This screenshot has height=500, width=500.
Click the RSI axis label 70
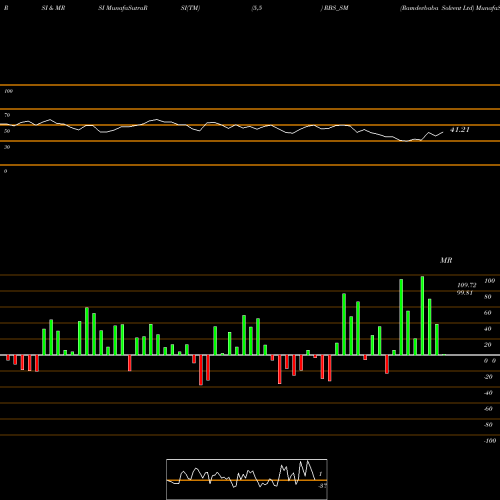coord(7,115)
